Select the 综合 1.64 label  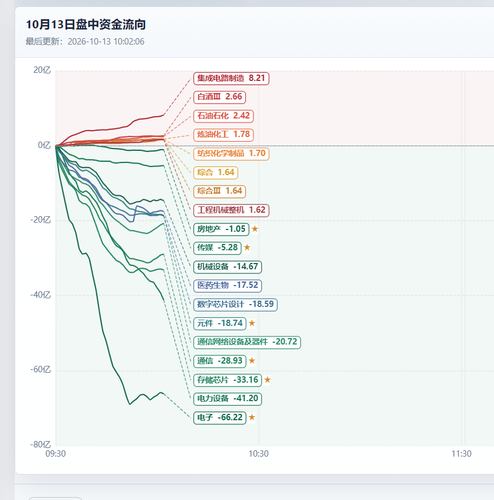click(x=216, y=172)
